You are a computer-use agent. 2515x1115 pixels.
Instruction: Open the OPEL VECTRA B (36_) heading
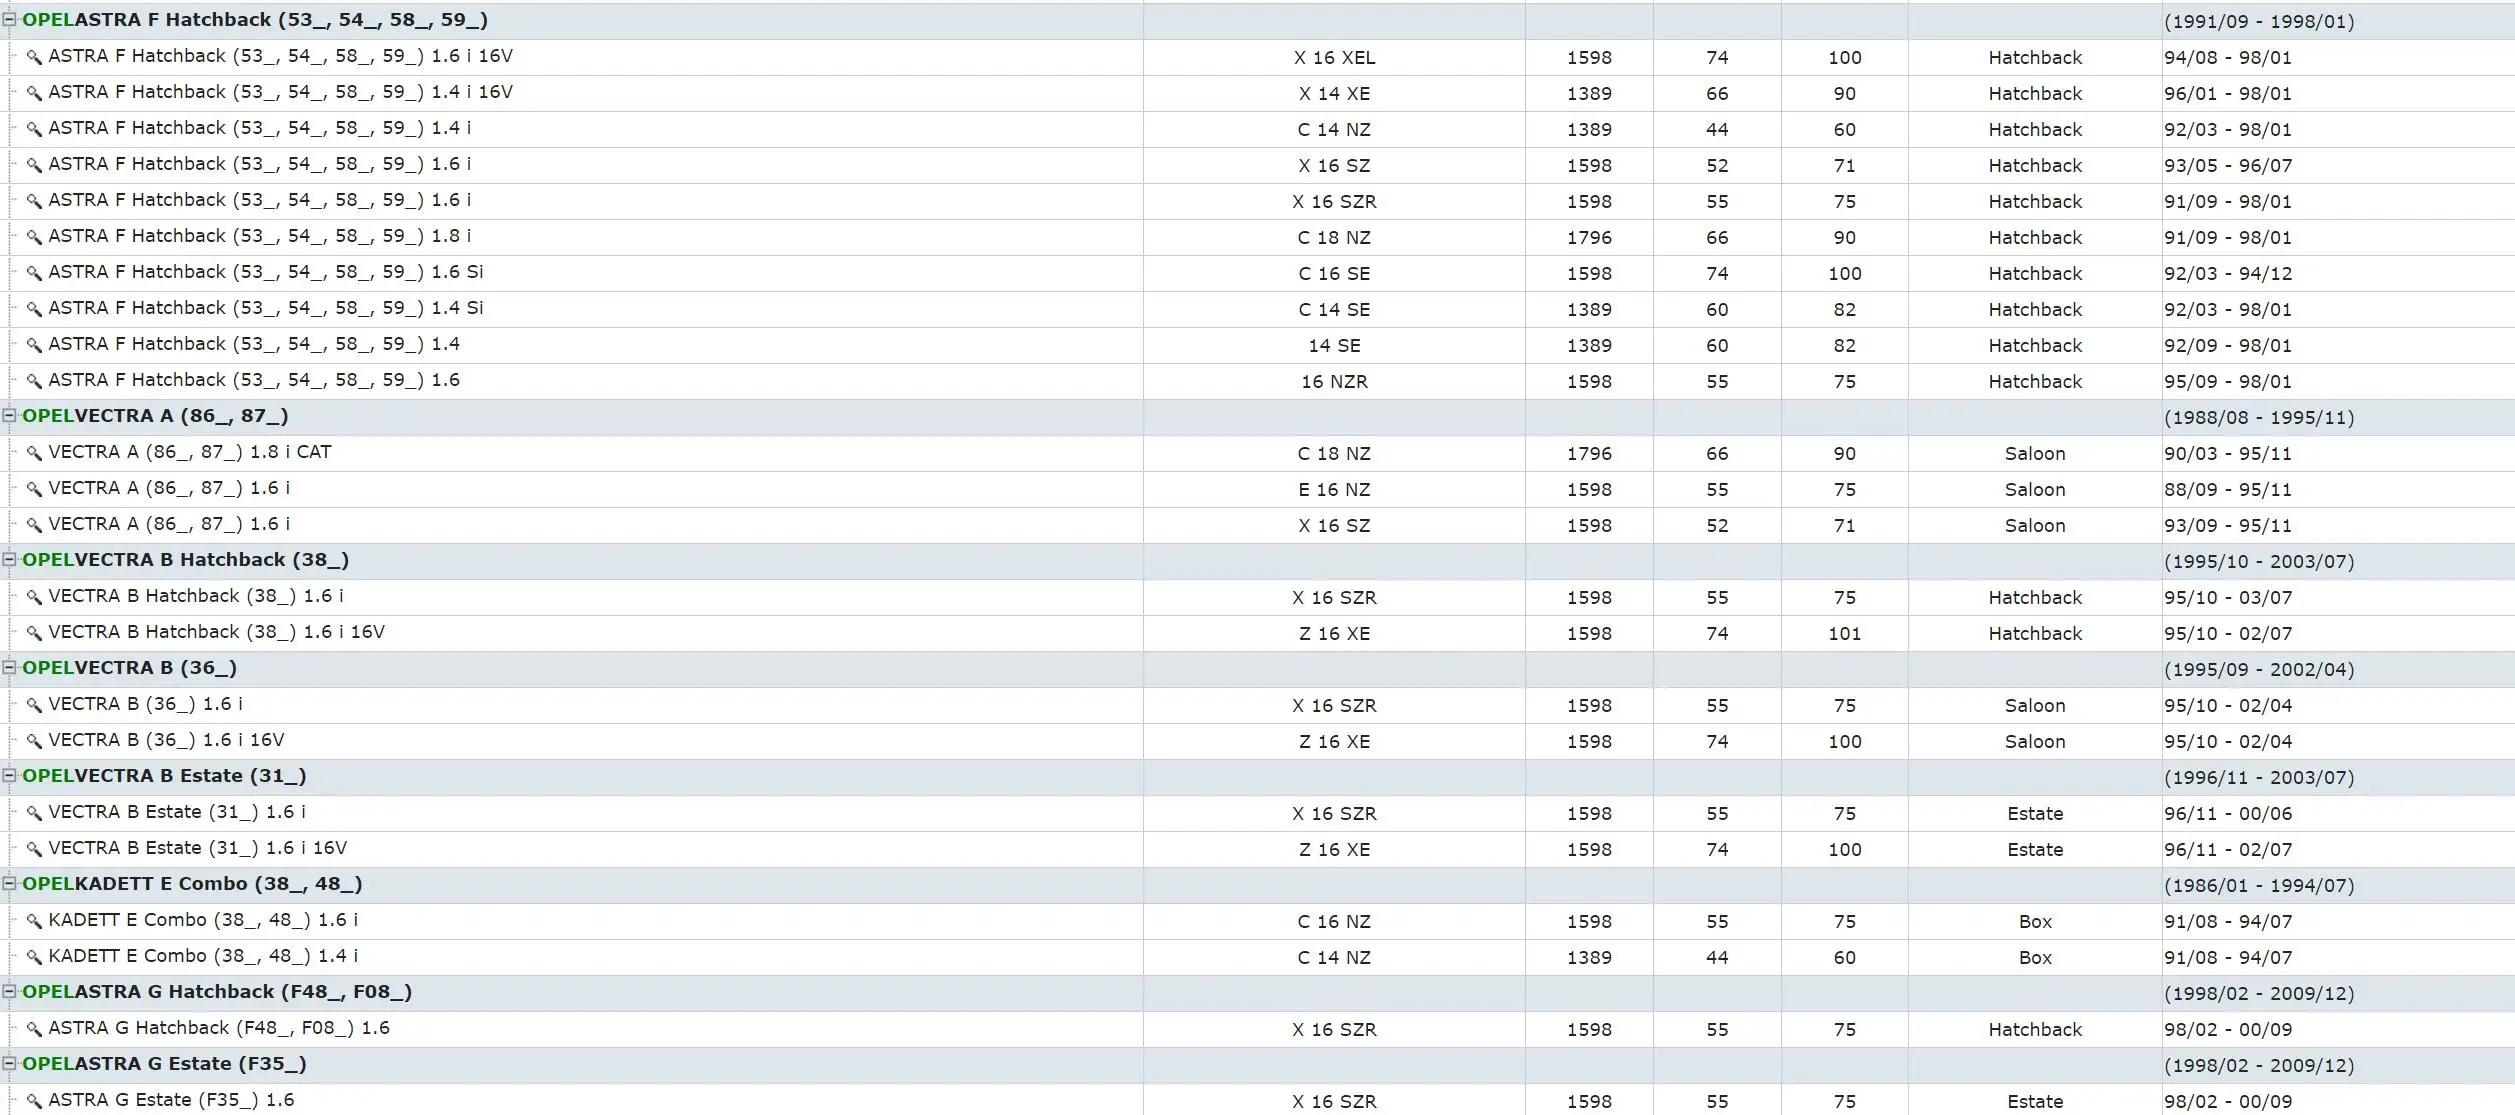(x=130, y=668)
